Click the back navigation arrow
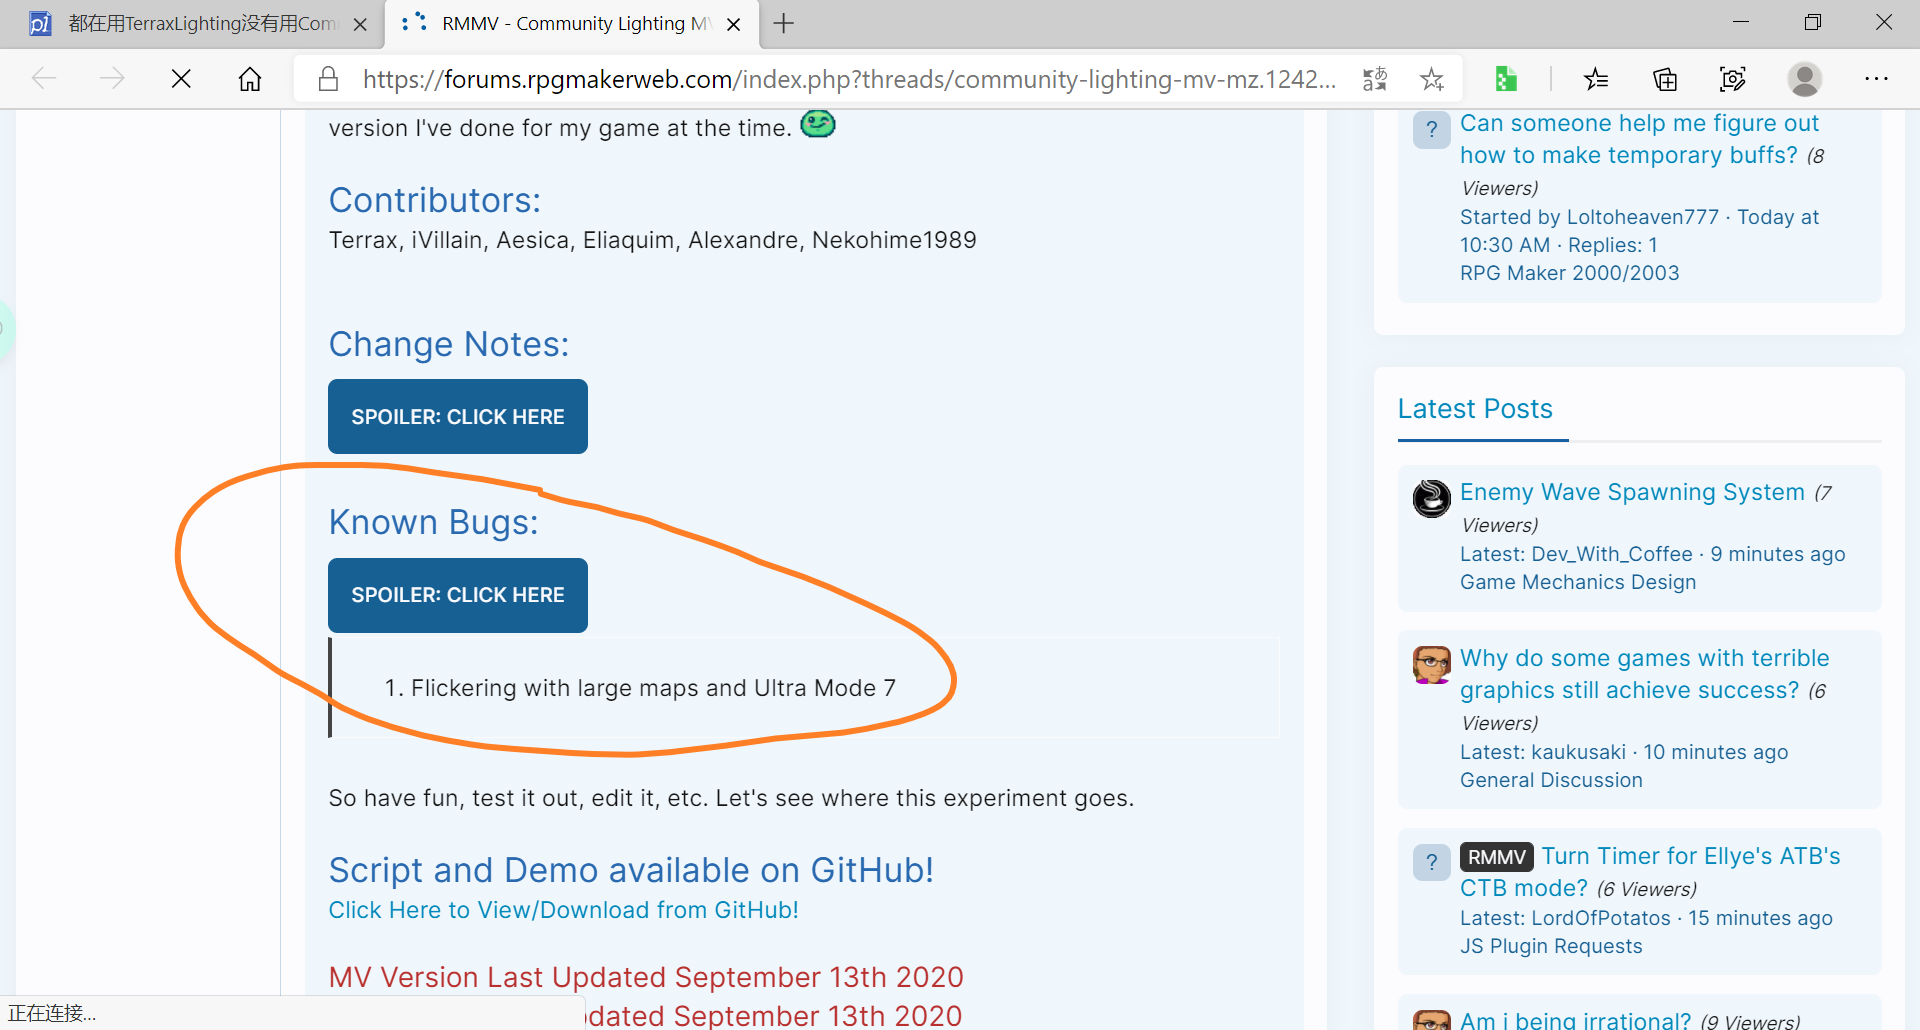Viewport: 1920px width, 1030px height. point(44,79)
